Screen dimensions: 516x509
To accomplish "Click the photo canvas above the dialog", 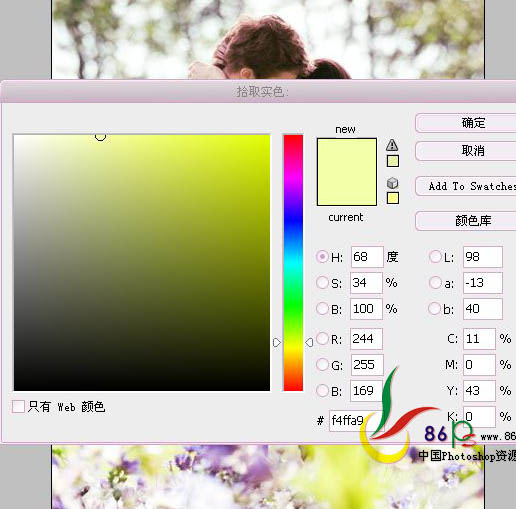I will click(268, 39).
